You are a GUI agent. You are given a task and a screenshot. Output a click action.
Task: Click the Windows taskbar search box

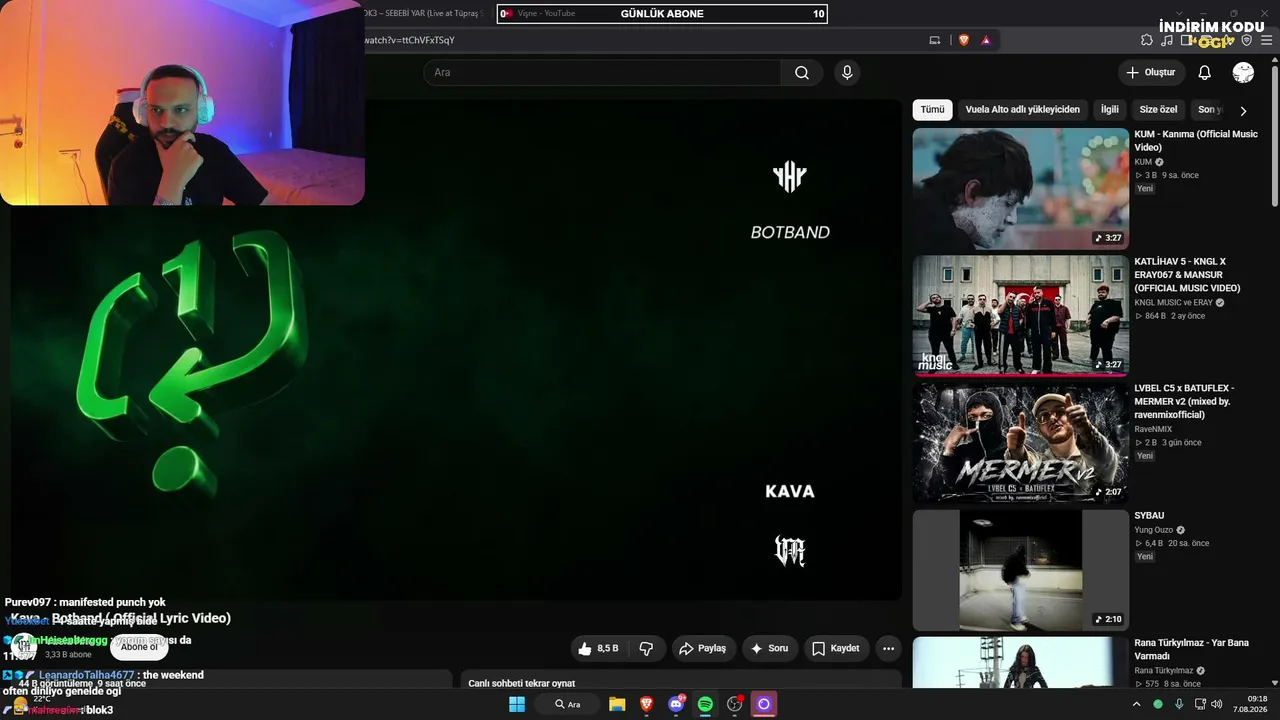point(569,704)
